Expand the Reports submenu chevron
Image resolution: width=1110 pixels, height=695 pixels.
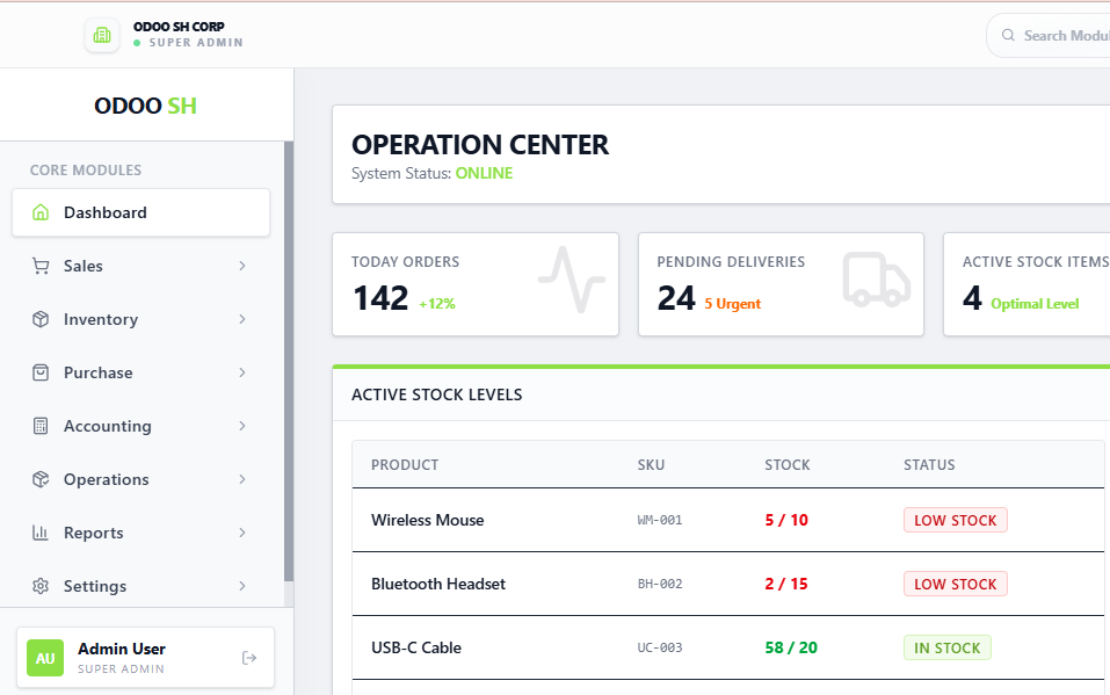(242, 533)
